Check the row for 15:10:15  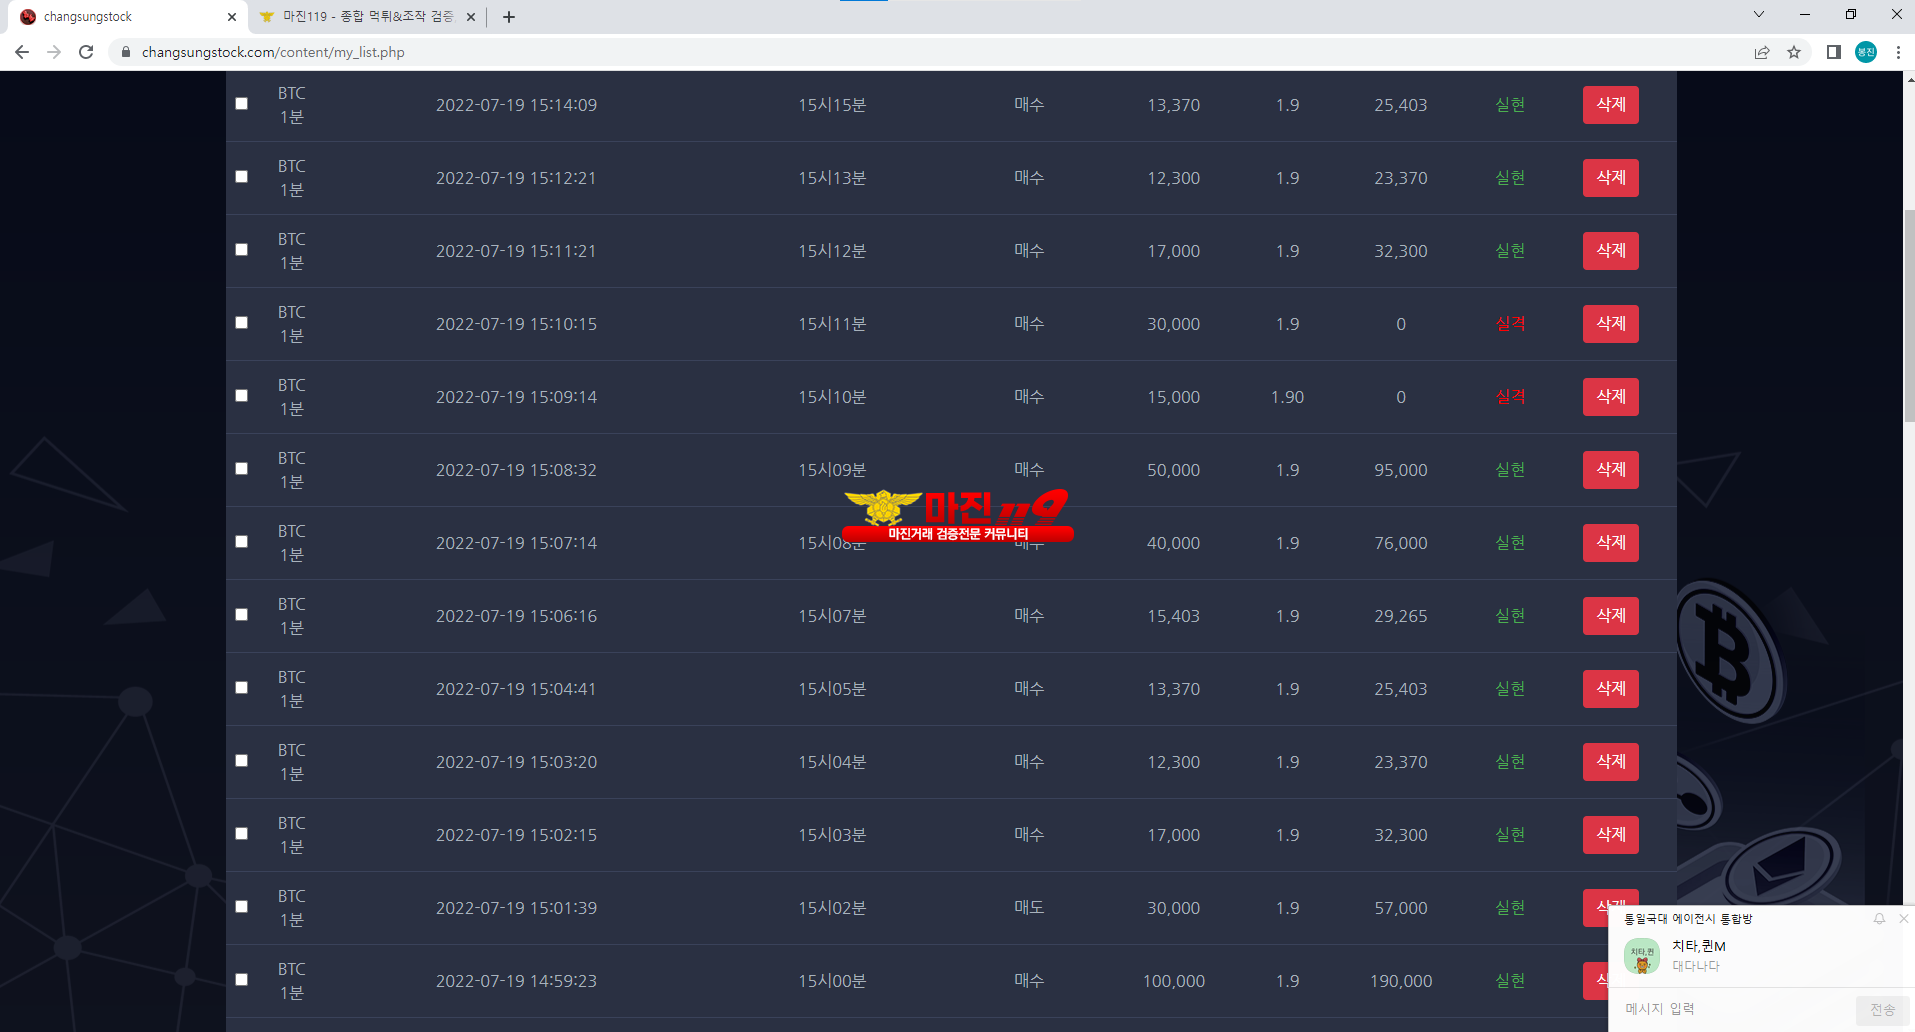click(241, 323)
